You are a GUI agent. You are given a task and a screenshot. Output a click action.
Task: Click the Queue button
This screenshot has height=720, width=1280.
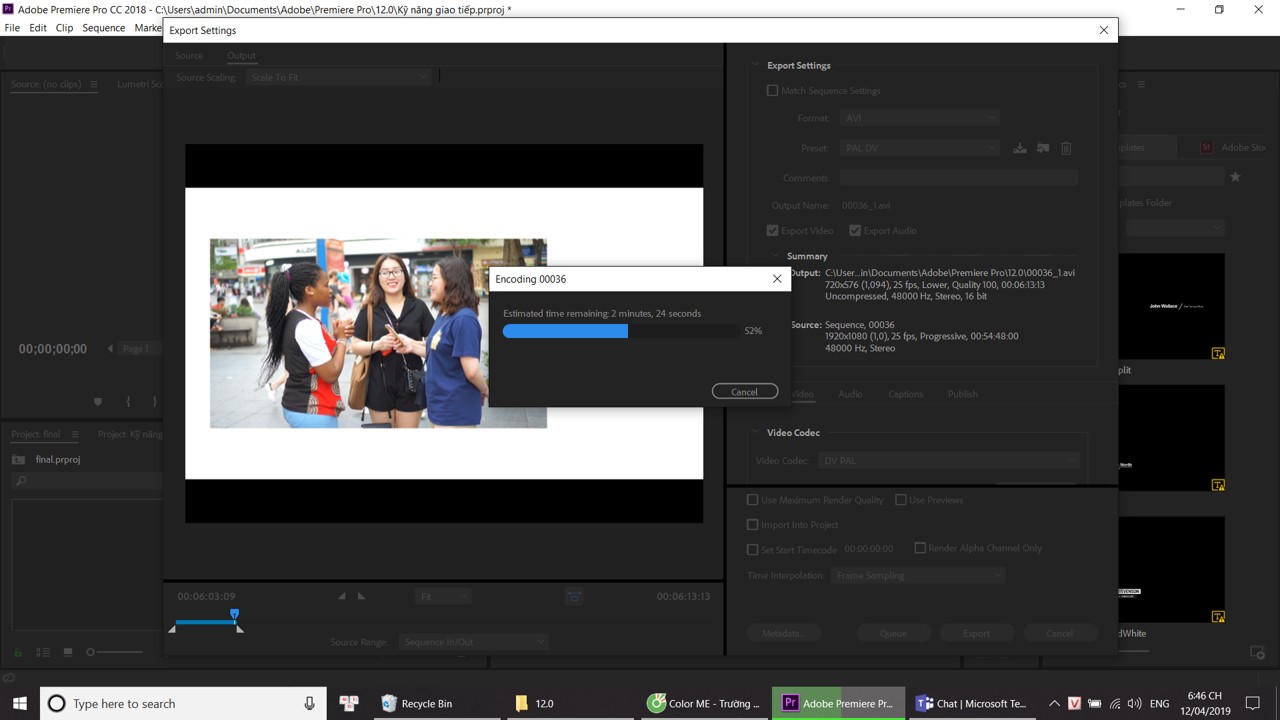click(x=893, y=633)
